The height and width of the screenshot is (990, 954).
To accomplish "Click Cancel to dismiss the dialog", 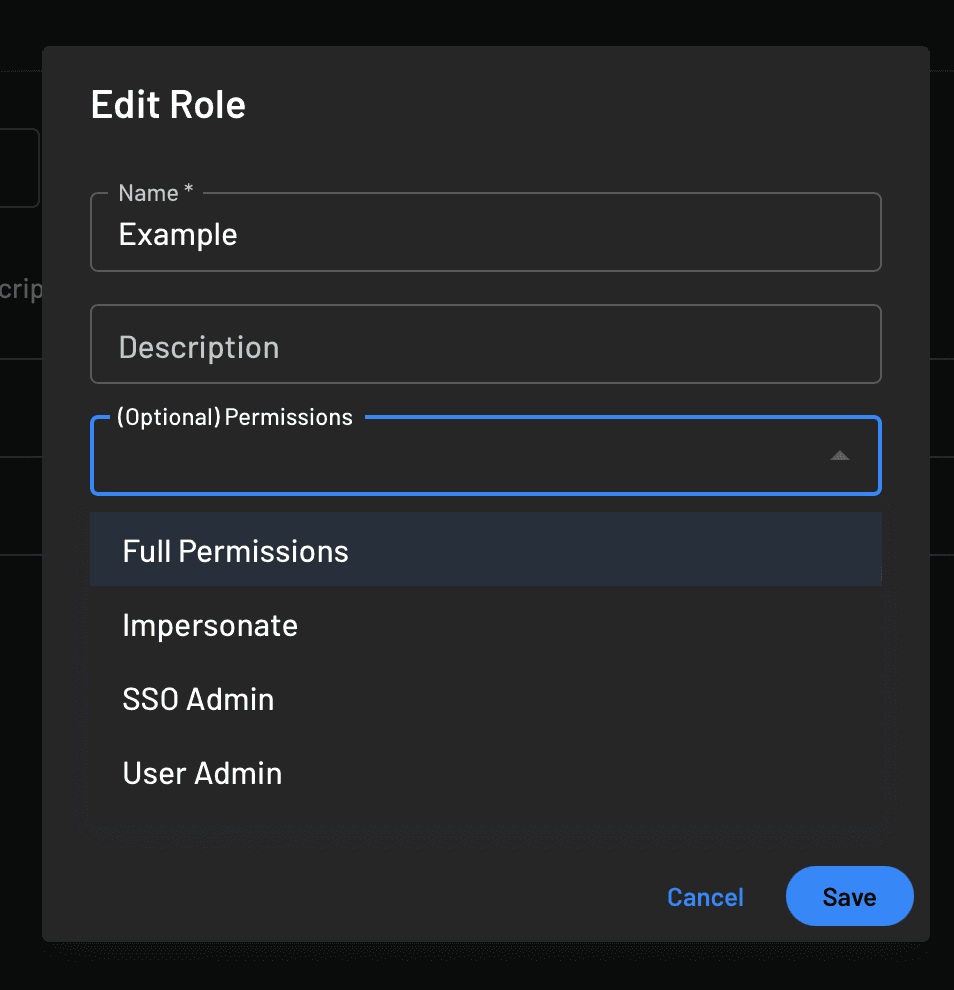I will pos(705,897).
